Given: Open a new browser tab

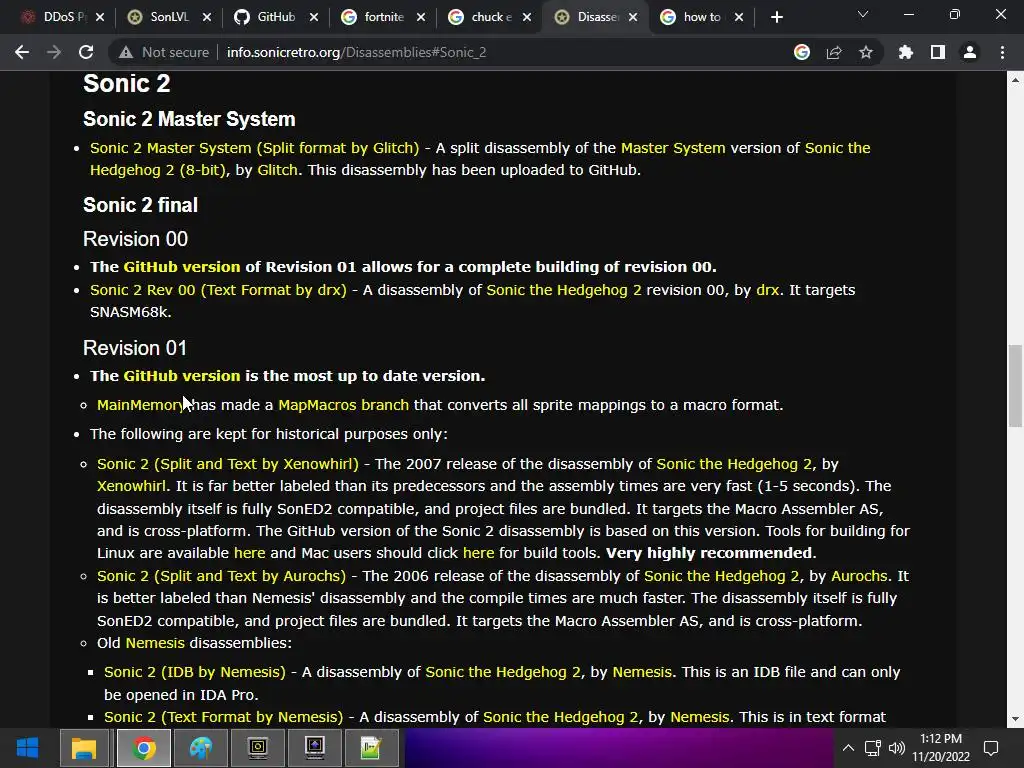Looking at the screenshot, I should pos(776,17).
